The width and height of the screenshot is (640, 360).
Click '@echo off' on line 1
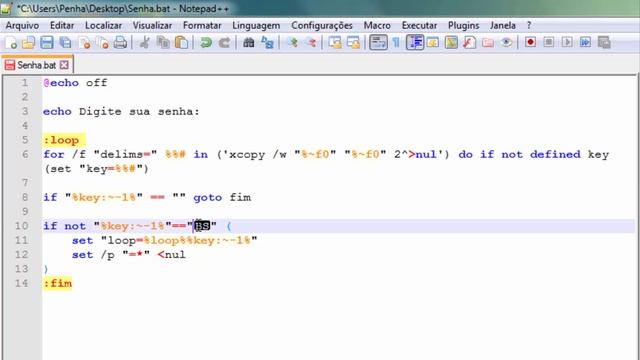coord(76,83)
